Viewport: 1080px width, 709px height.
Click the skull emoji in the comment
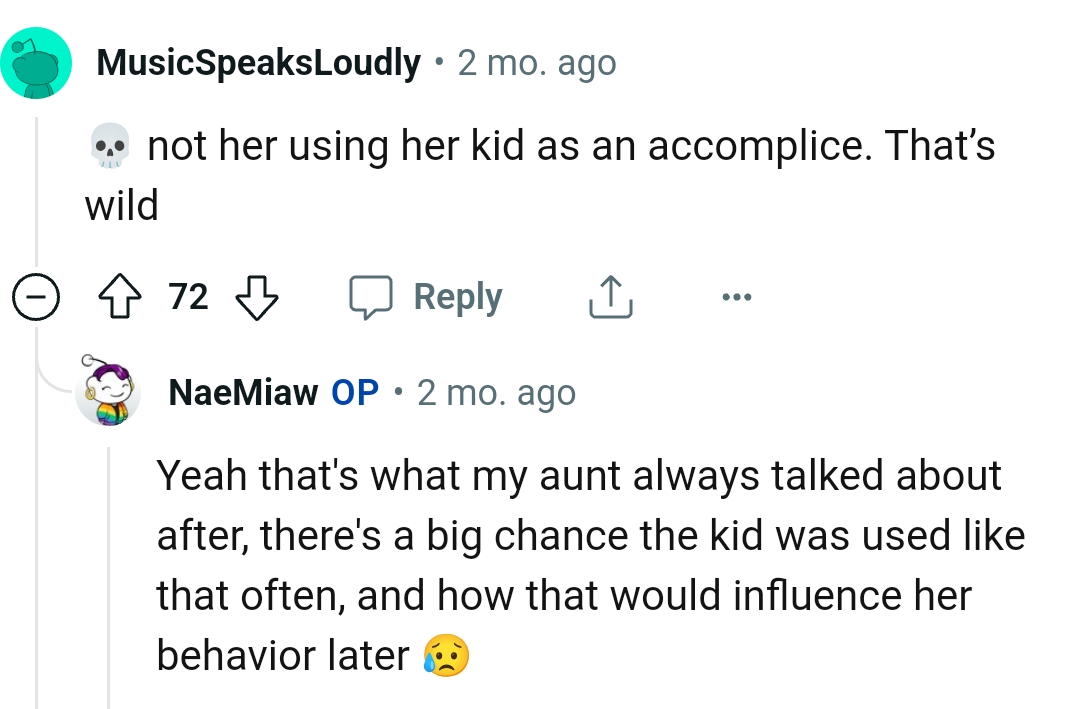[110, 144]
